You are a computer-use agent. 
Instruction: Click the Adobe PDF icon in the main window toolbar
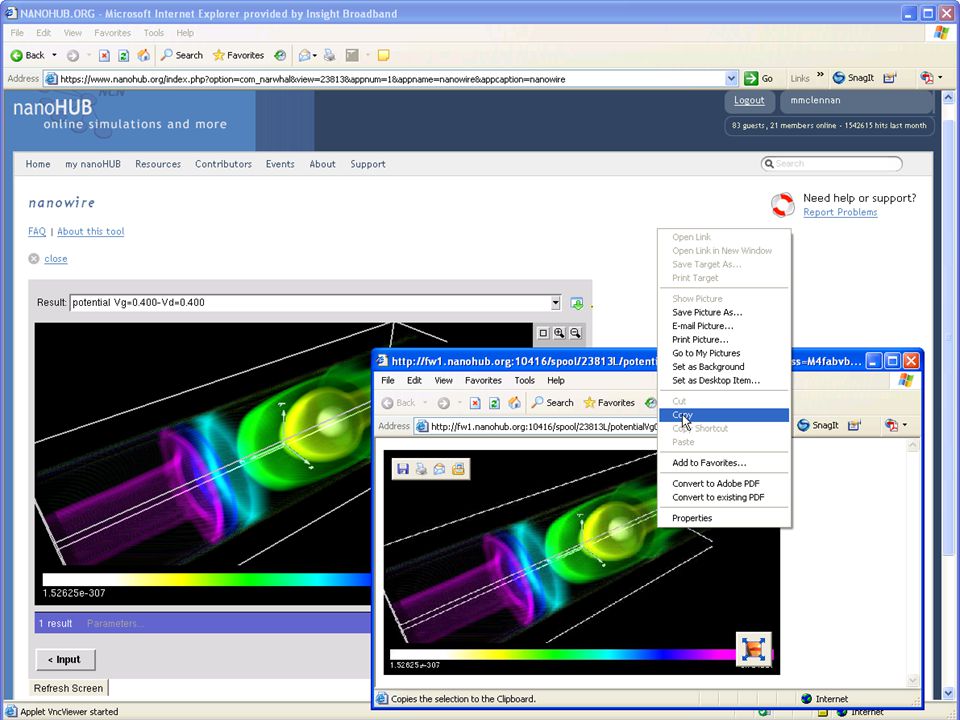pyautogui.click(x=926, y=78)
